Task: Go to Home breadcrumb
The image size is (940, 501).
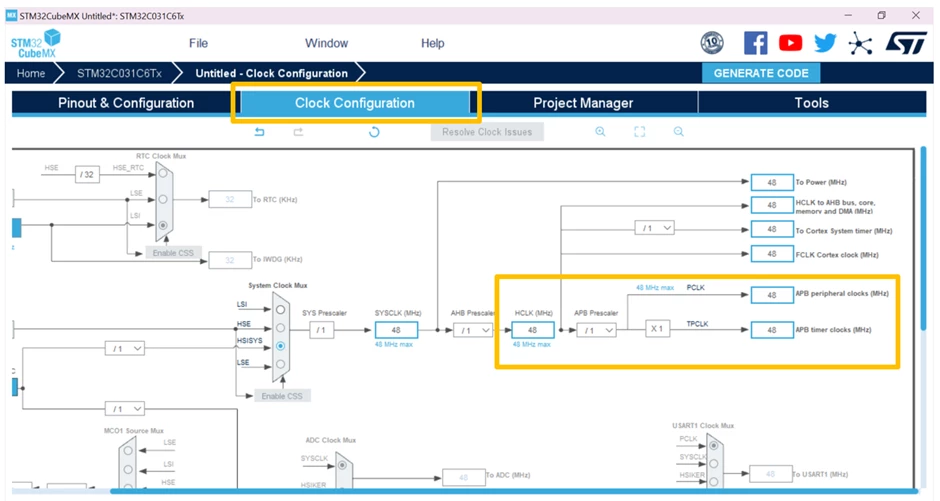Action: pos(31,73)
